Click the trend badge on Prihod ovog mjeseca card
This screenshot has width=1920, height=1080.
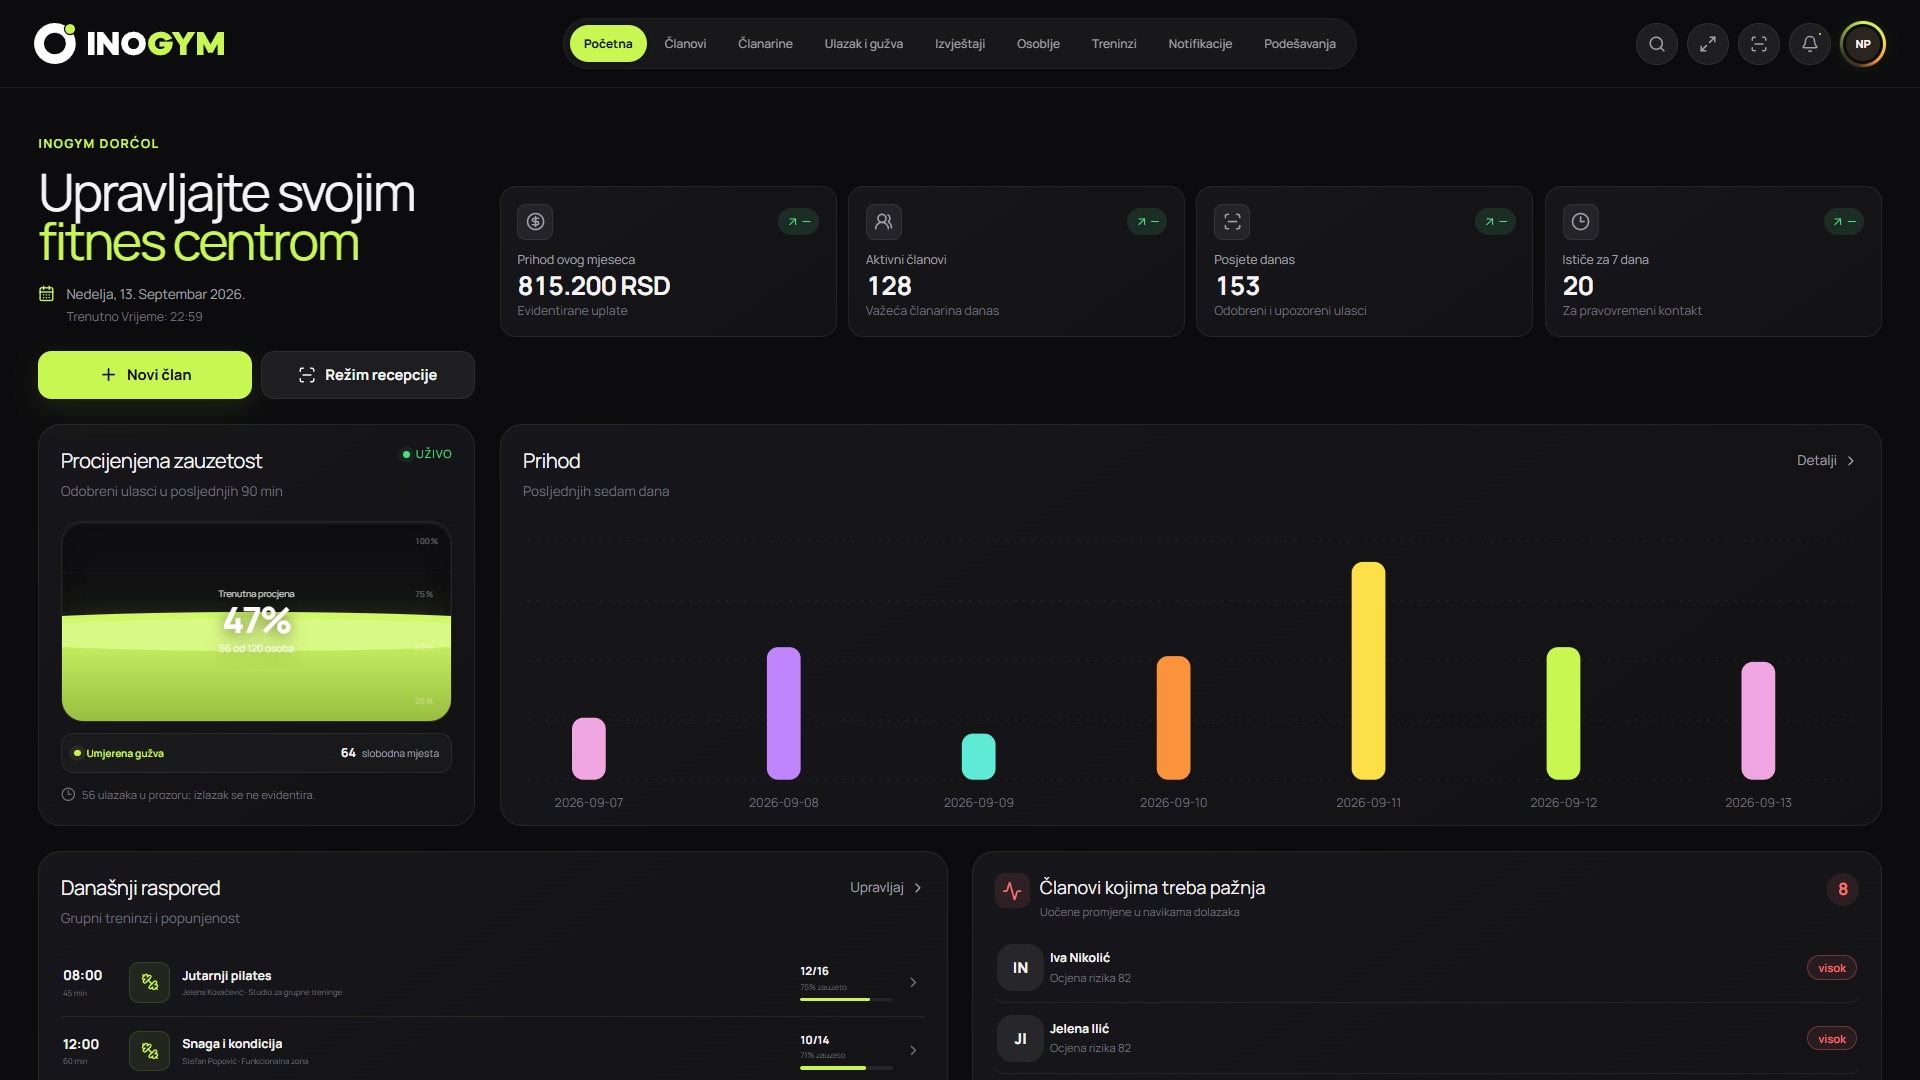tap(799, 222)
